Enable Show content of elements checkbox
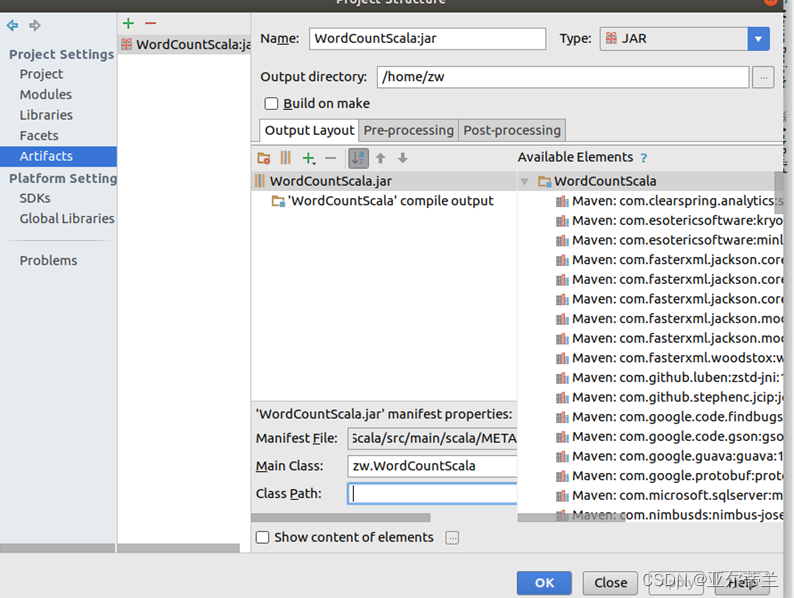 pos(262,537)
